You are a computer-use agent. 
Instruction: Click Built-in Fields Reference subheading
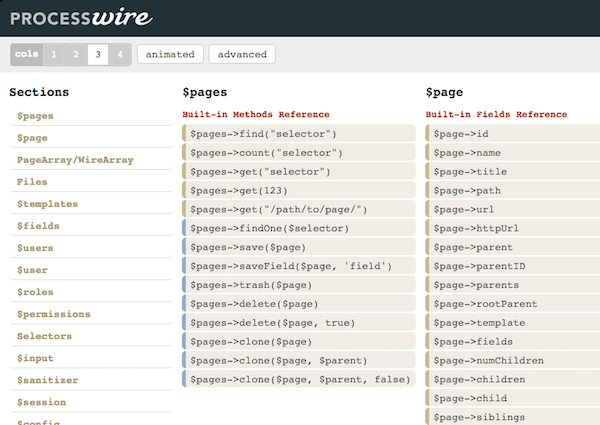(496, 114)
